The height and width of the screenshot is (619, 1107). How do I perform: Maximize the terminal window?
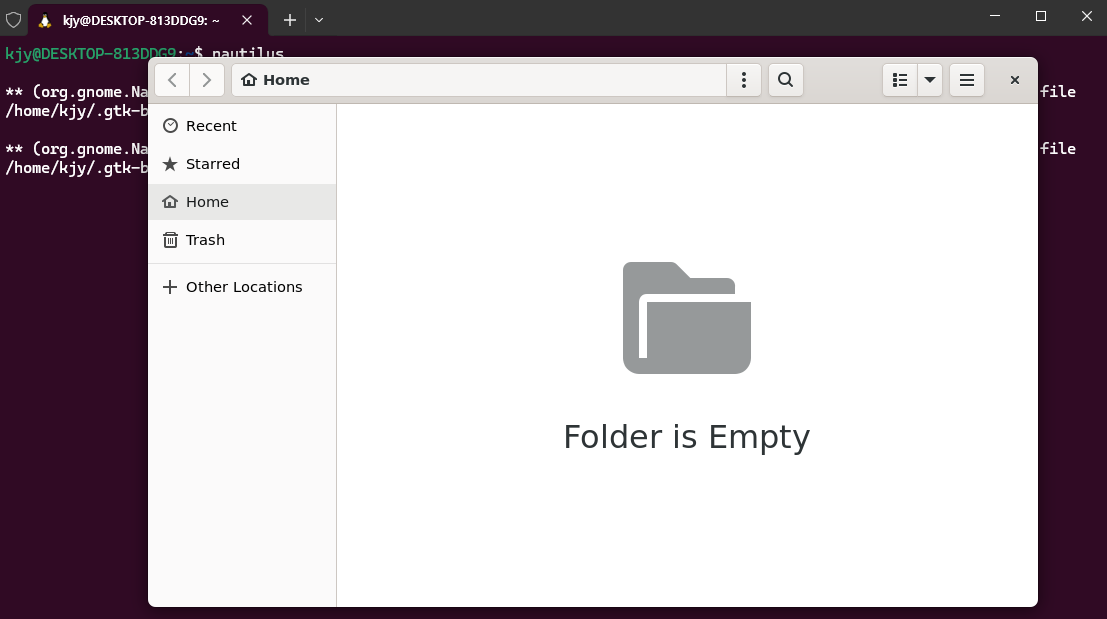(x=1041, y=16)
